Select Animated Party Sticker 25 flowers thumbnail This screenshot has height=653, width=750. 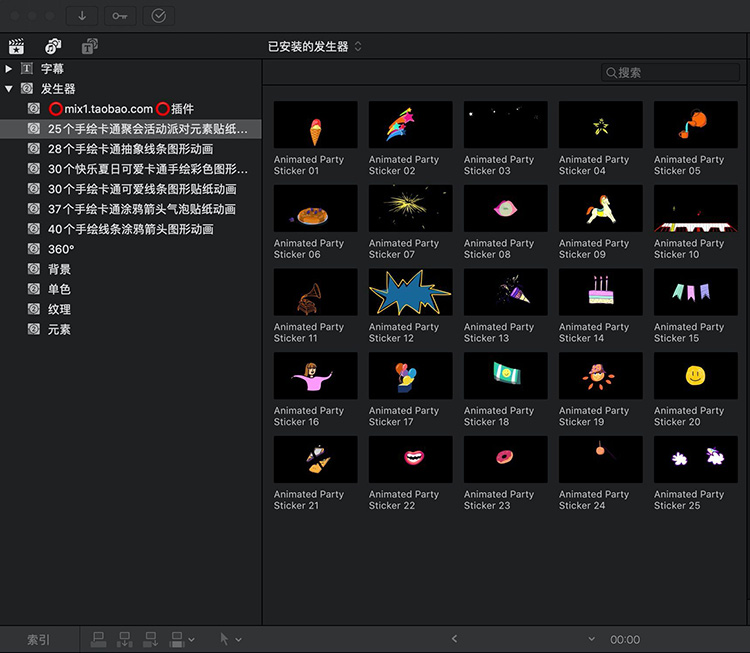pyautogui.click(x=696, y=459)
